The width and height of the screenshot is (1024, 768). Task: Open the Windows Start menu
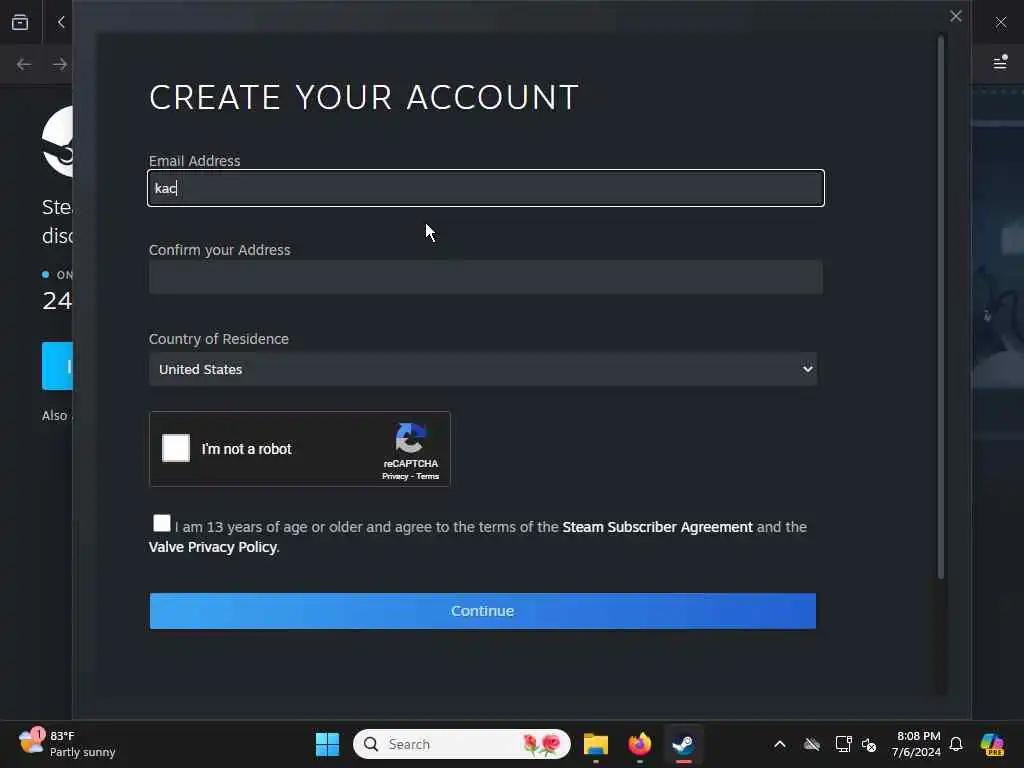(x=327, y=744)
